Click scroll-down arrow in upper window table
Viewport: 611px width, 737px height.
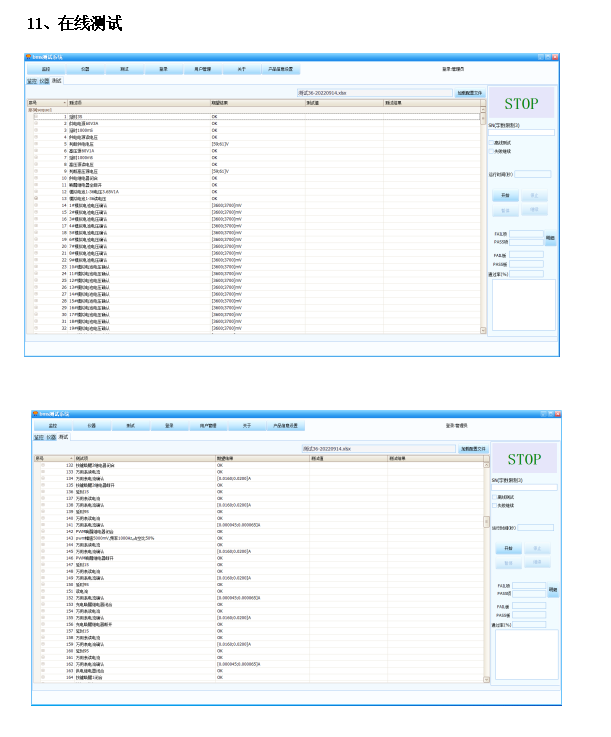tap(483, 330)
